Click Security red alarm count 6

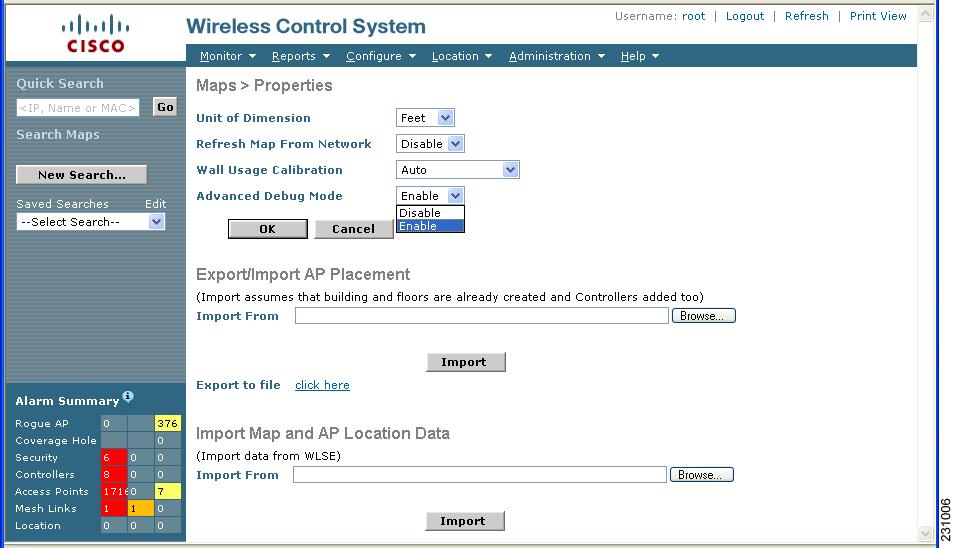coord(114,457)
